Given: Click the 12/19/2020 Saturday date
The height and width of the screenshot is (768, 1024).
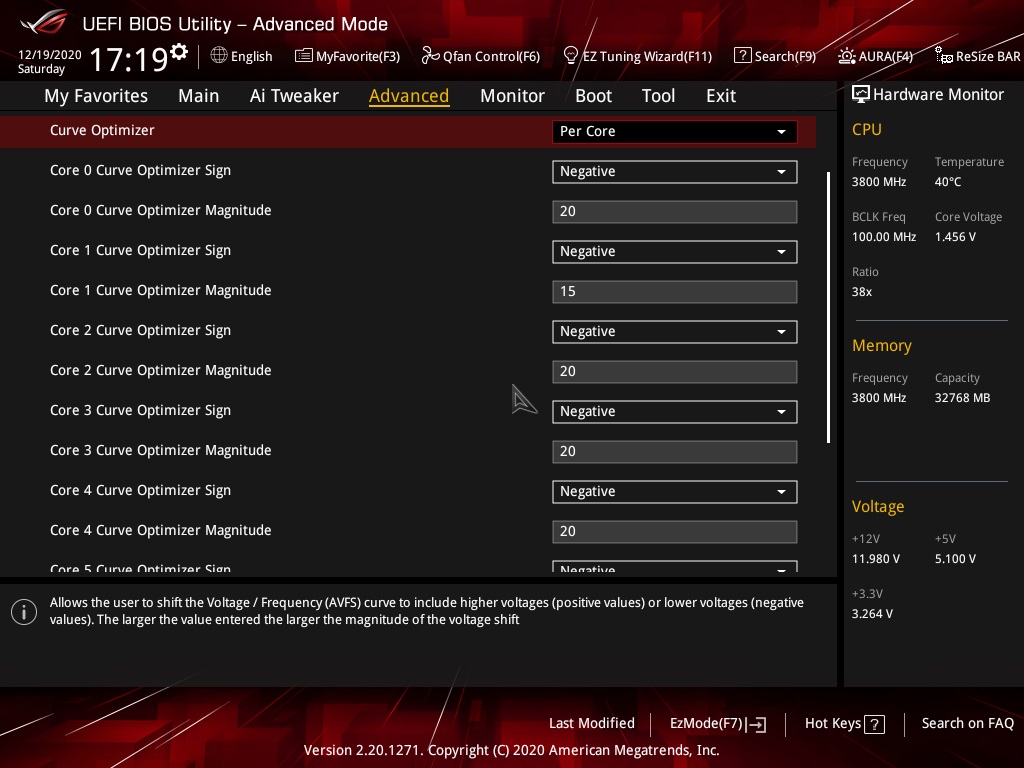Looking at the screenshot, I should [x=50, y=61].
